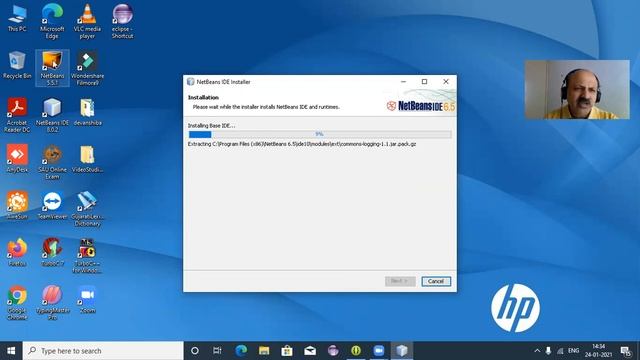Open This PC desktop icon

(17, 18)
